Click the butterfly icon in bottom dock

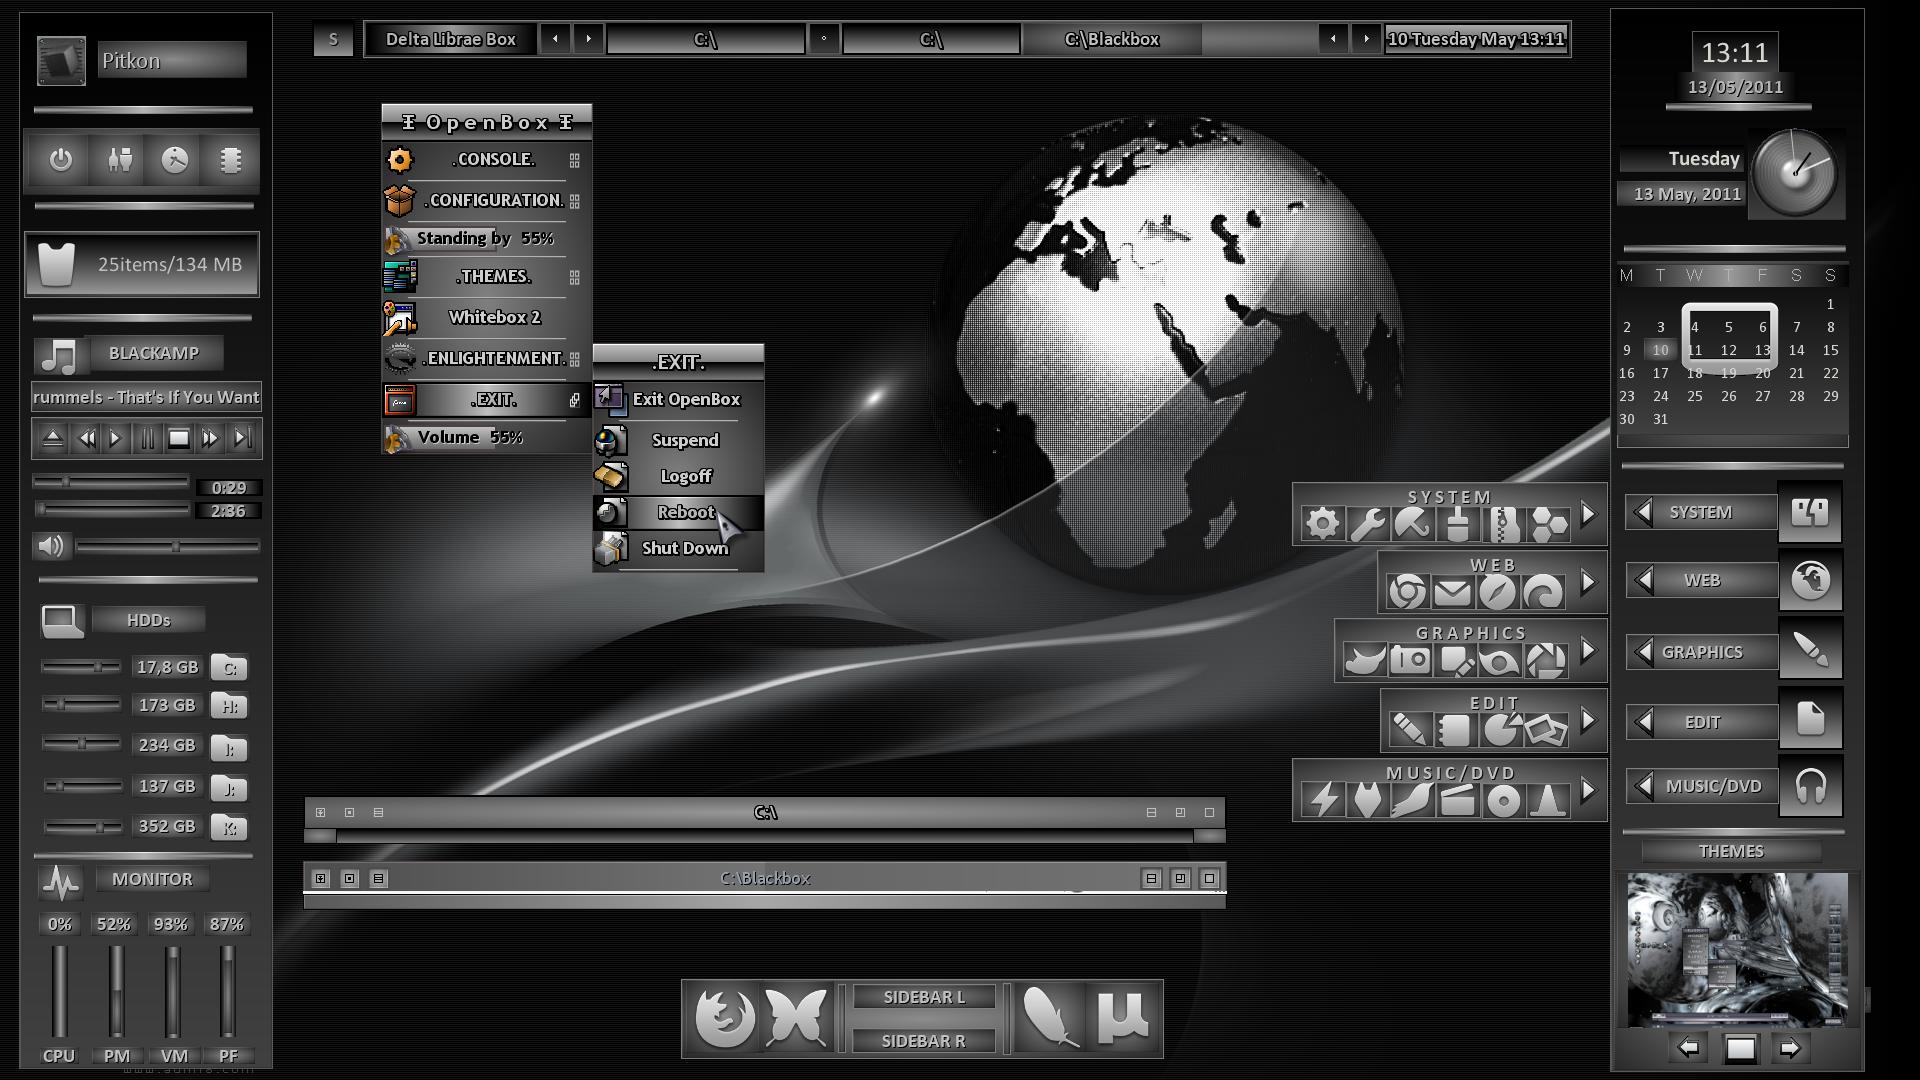pyautogui.click(x=797, y=1018)
